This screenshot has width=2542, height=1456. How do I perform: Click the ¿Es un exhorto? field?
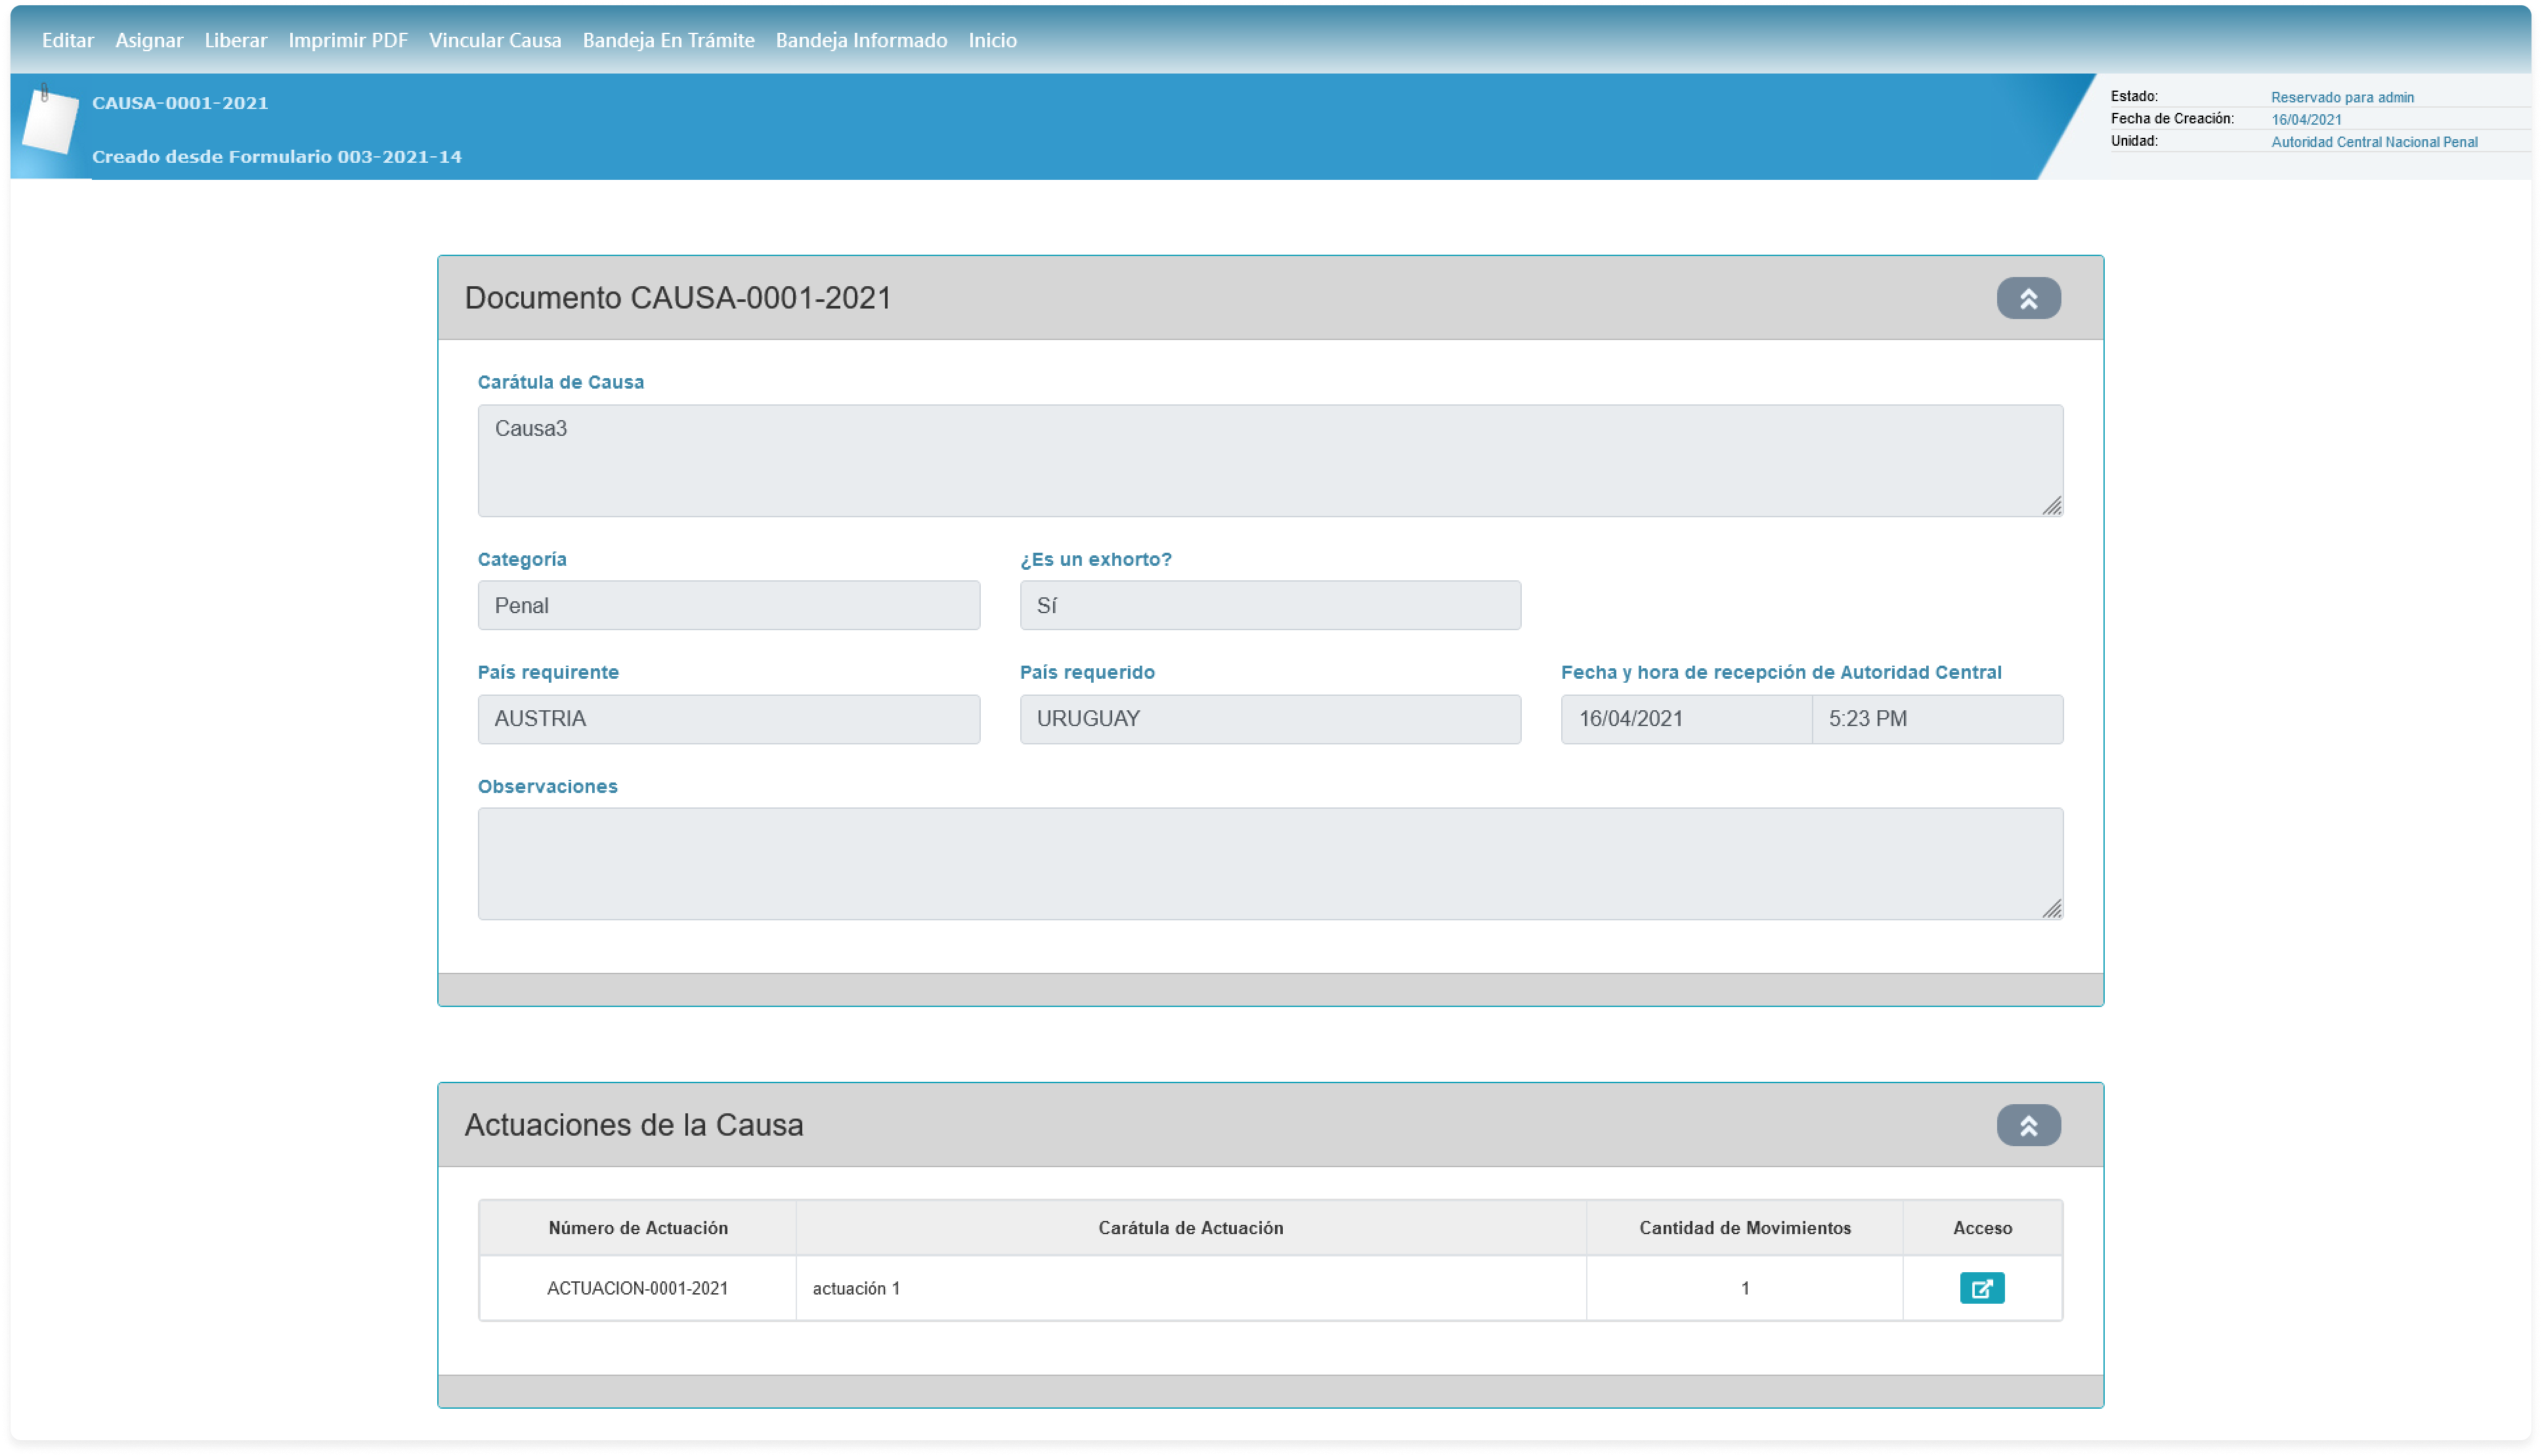point(1270,605)
